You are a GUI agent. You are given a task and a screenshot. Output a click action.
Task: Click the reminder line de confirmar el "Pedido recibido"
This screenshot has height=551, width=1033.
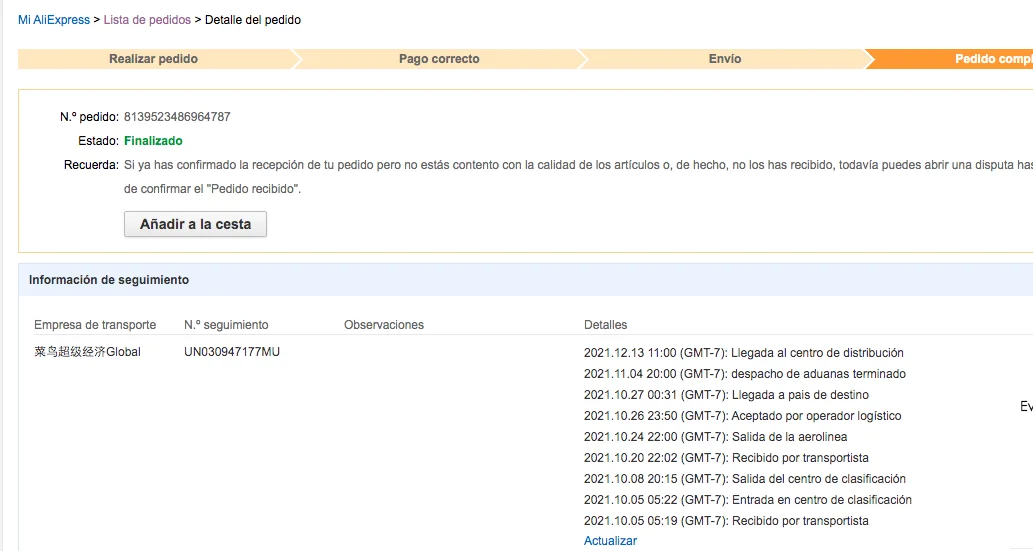pos(212,188)
